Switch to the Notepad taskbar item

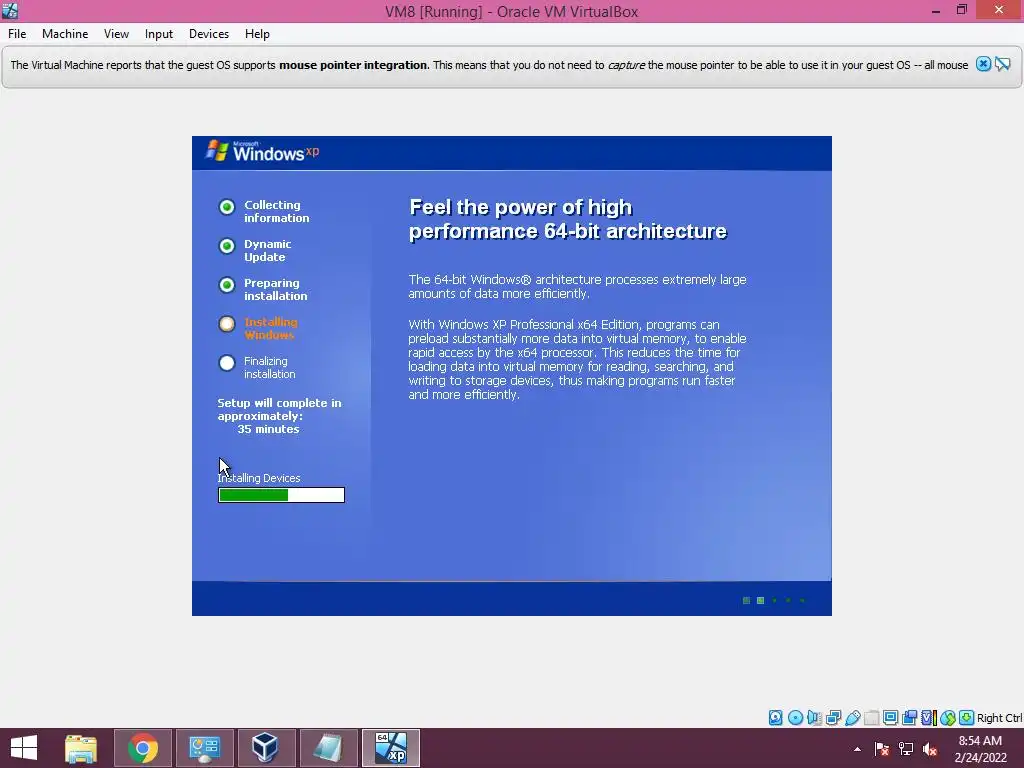(x=328, y=748)
